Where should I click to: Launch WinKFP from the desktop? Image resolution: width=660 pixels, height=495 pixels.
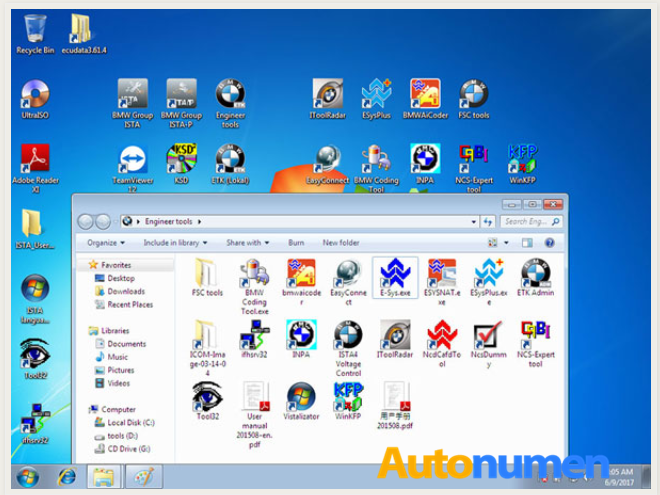tap(522, 164)
